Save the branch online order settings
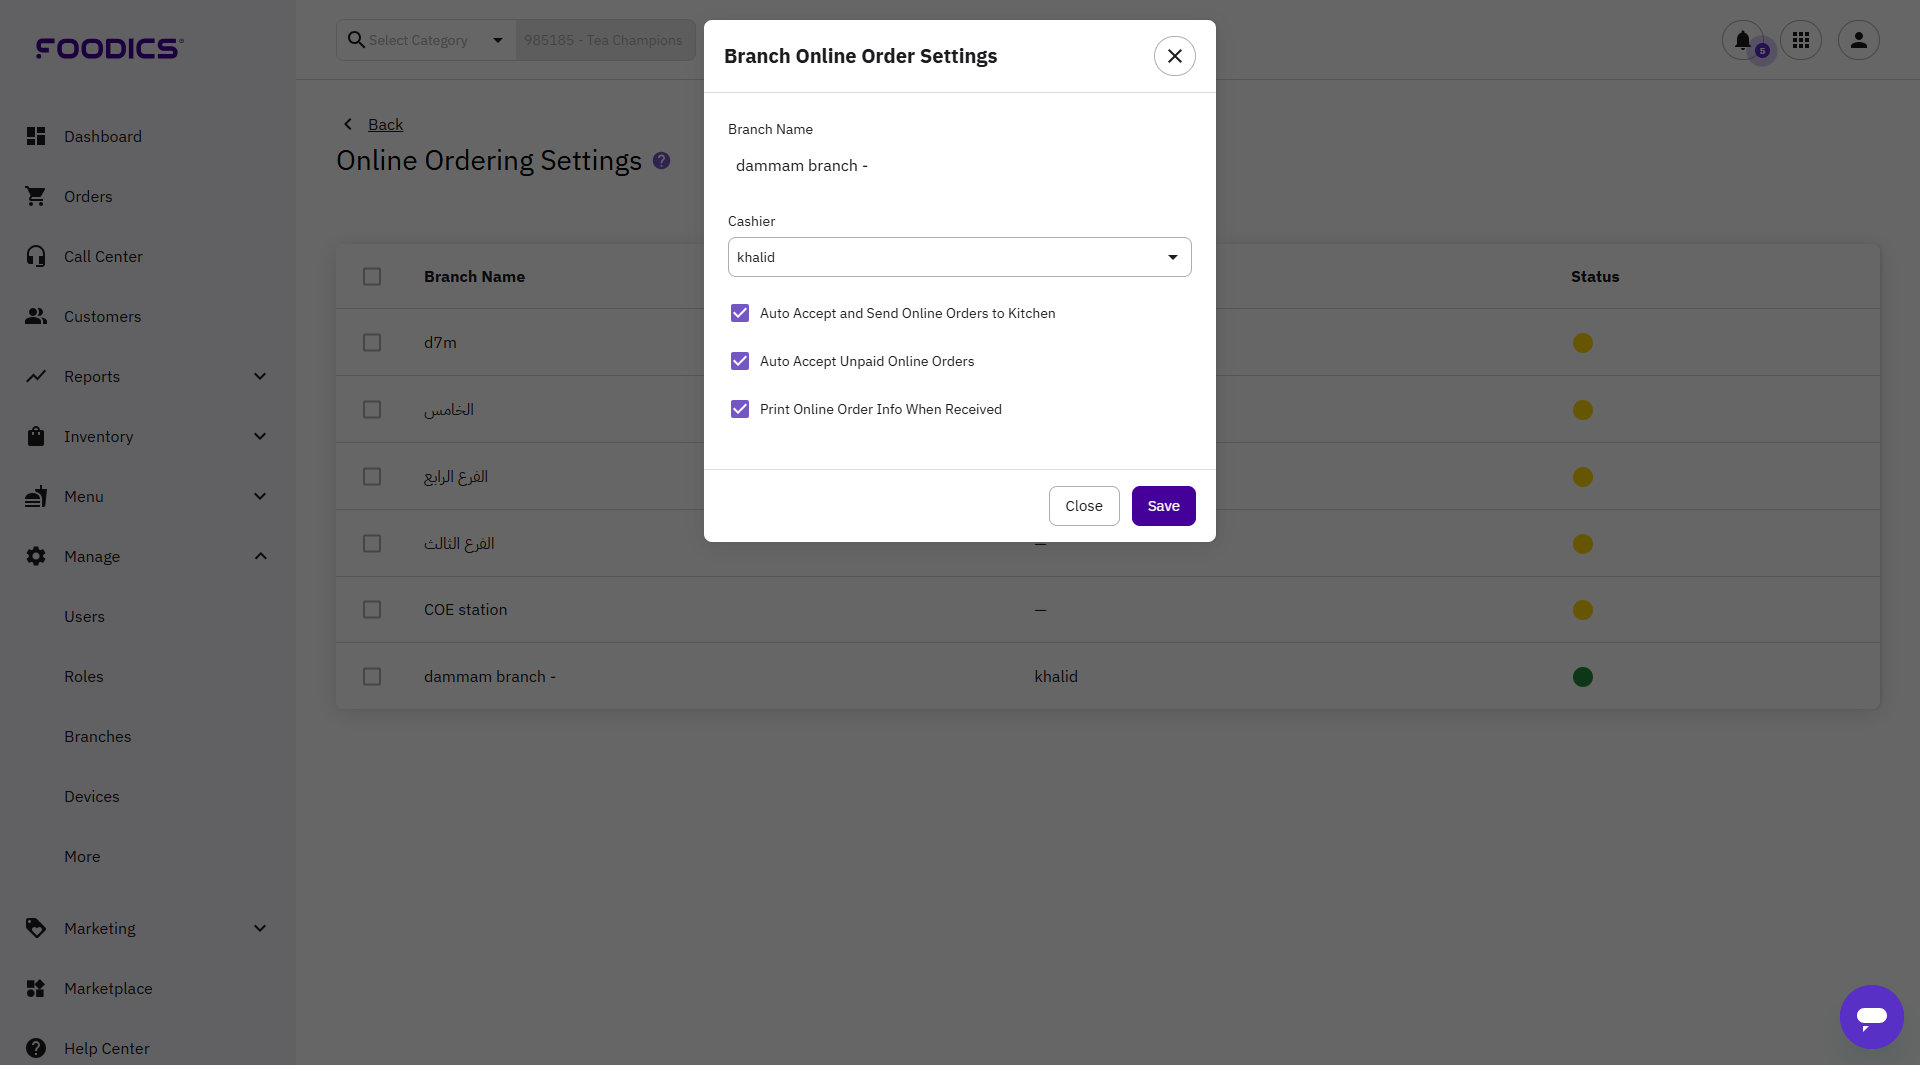Screen dimensions: 1920x1065 coord(1163,506)
